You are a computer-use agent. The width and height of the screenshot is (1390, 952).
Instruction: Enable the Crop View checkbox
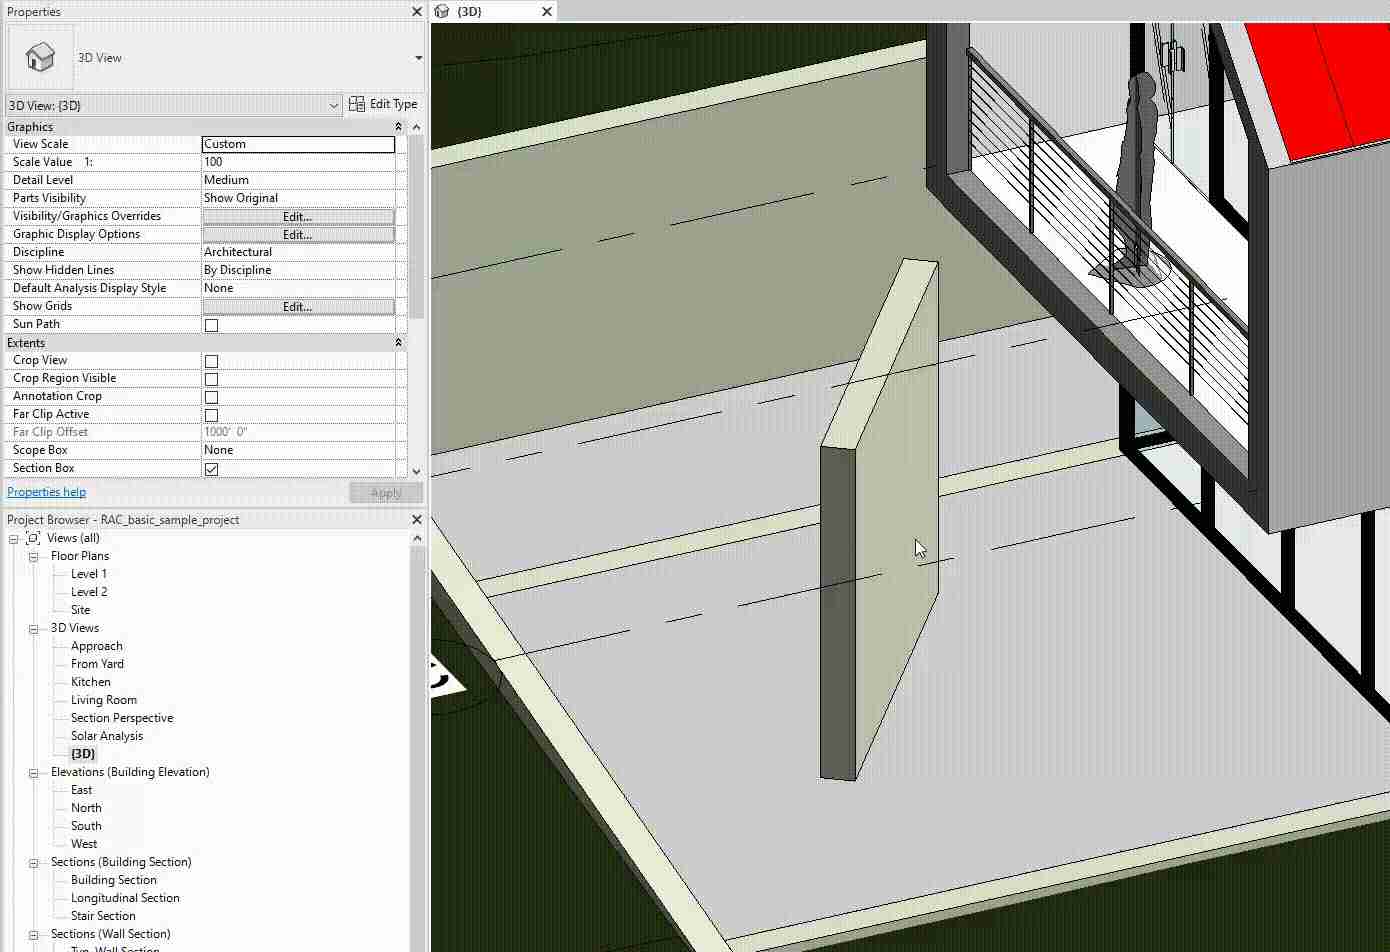pyautogui.click(x=211, y=361)
